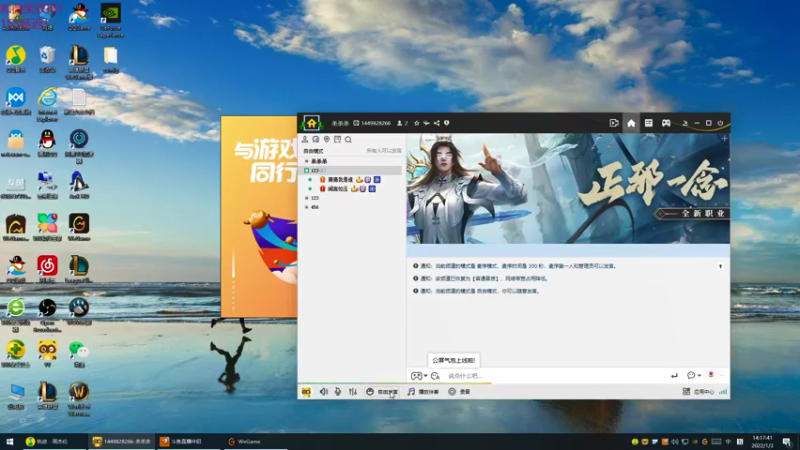
Task: Click the chat message input field
Action: [x=555, y=376]
